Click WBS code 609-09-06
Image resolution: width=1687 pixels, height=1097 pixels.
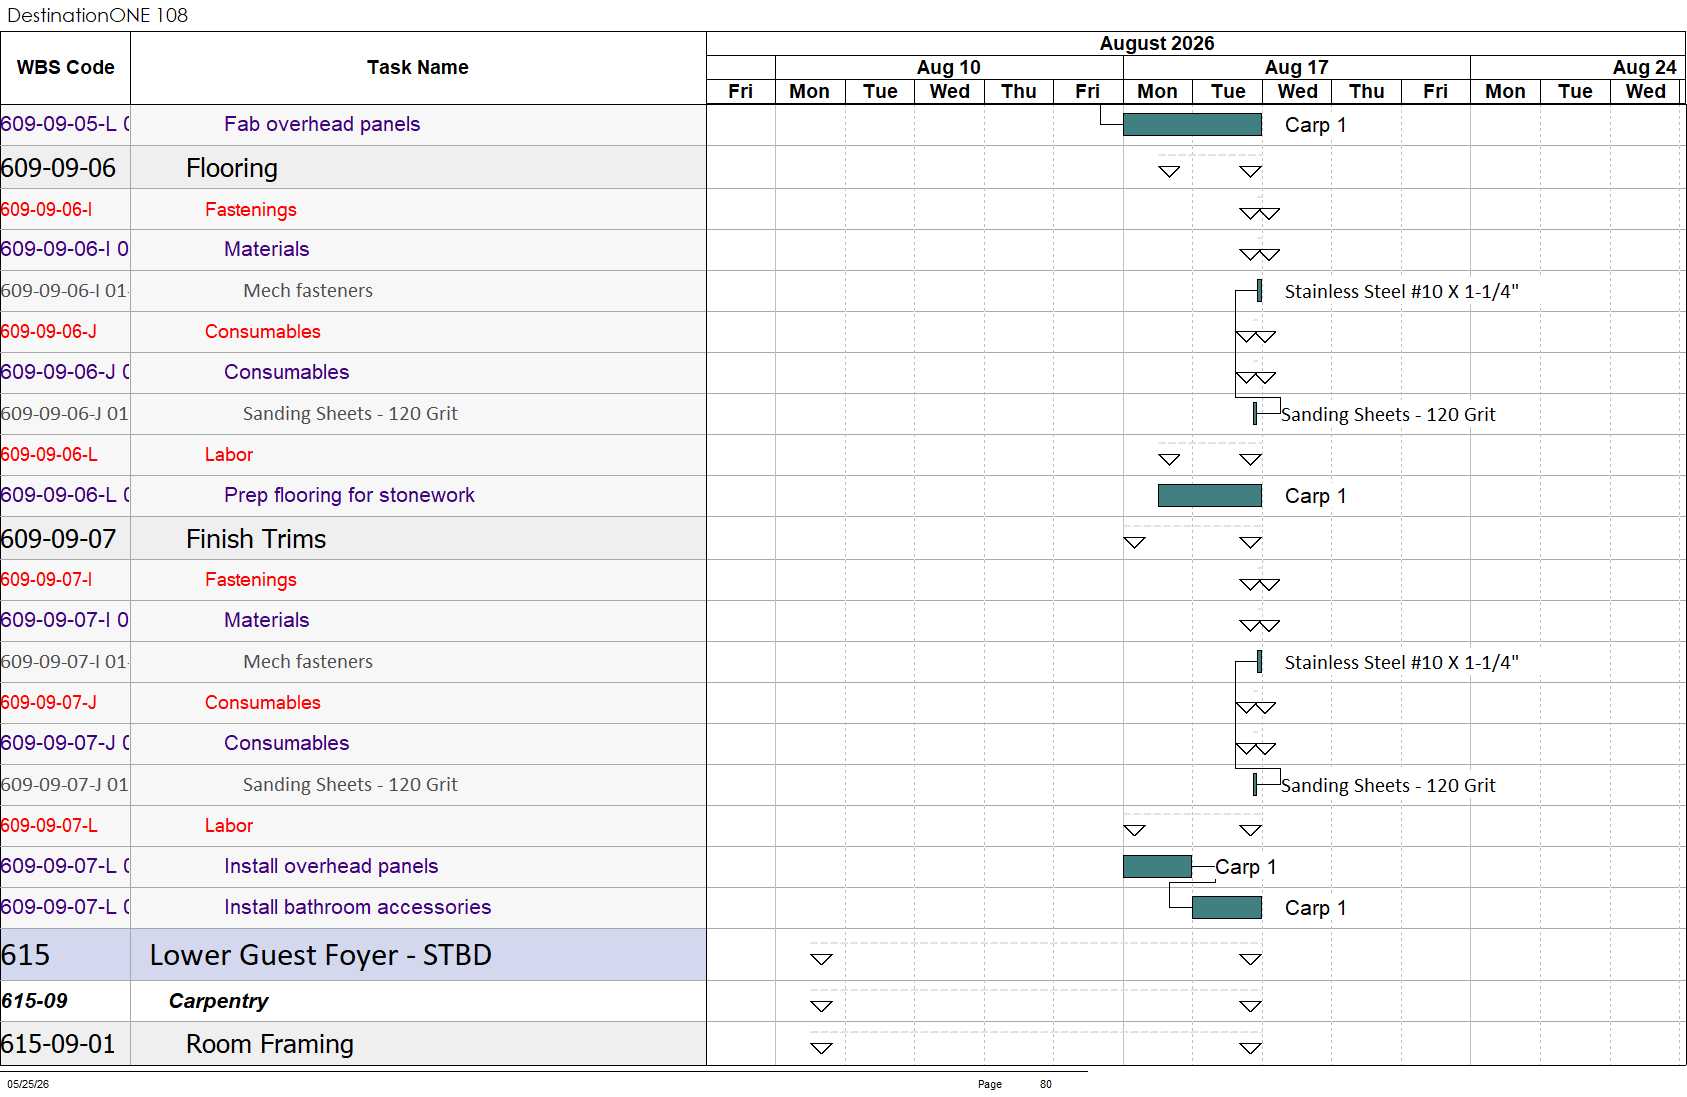tap(59, 168)
